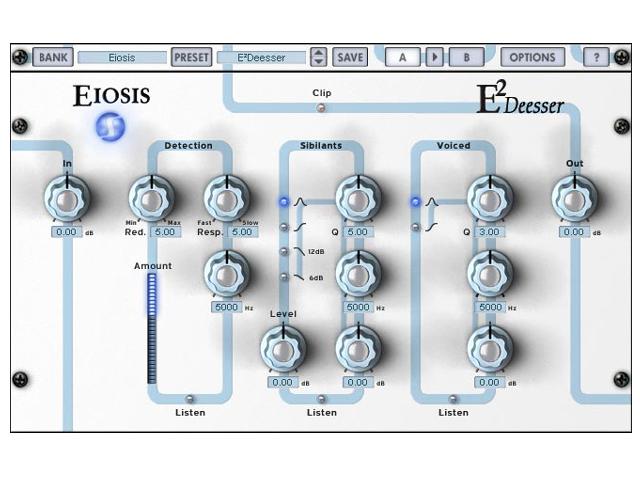The width and height of the screenshot is (640, 480).
Task: Select comparison slot A
Action: (x=402, y=57)
